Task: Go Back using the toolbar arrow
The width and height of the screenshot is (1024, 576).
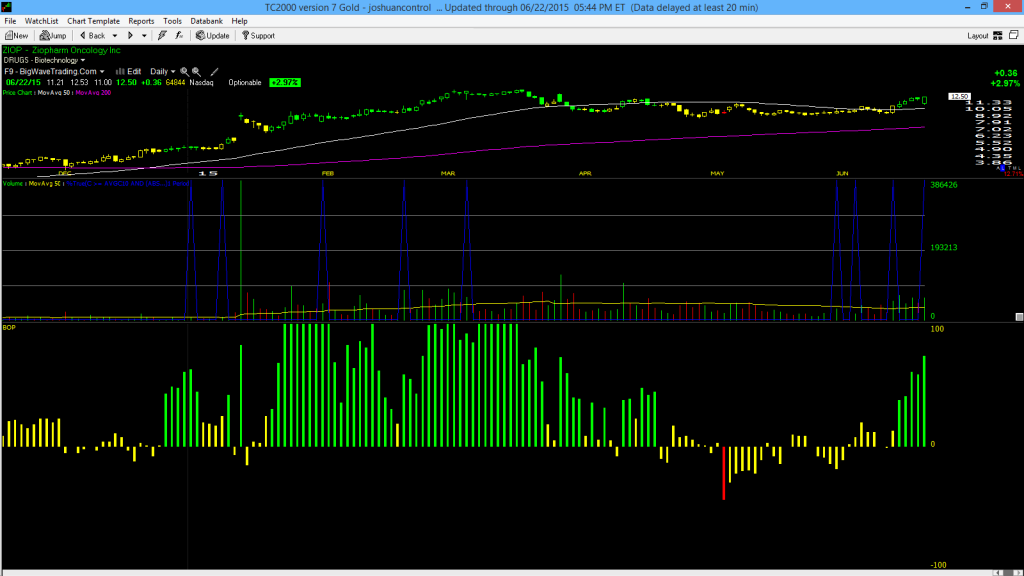Action: tap(92, 36)
